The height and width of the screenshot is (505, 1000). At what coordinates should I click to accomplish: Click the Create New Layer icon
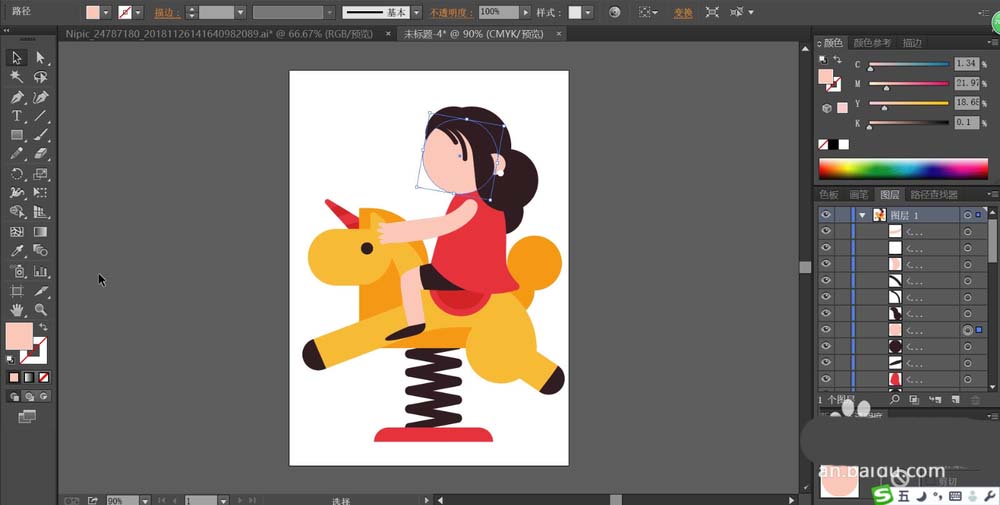pyautogui.click(x=955, y=400)
